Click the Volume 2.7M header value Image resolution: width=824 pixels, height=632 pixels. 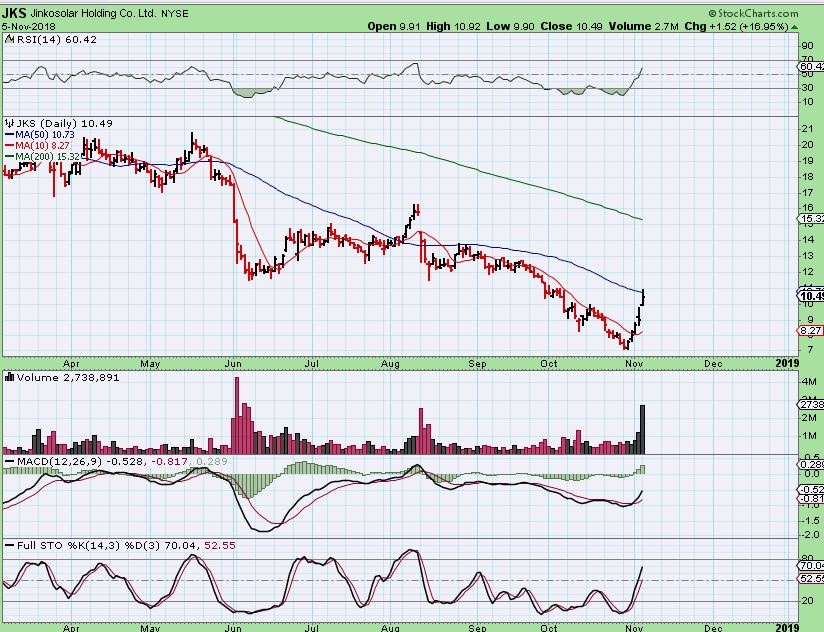click(x=644, y=26)
